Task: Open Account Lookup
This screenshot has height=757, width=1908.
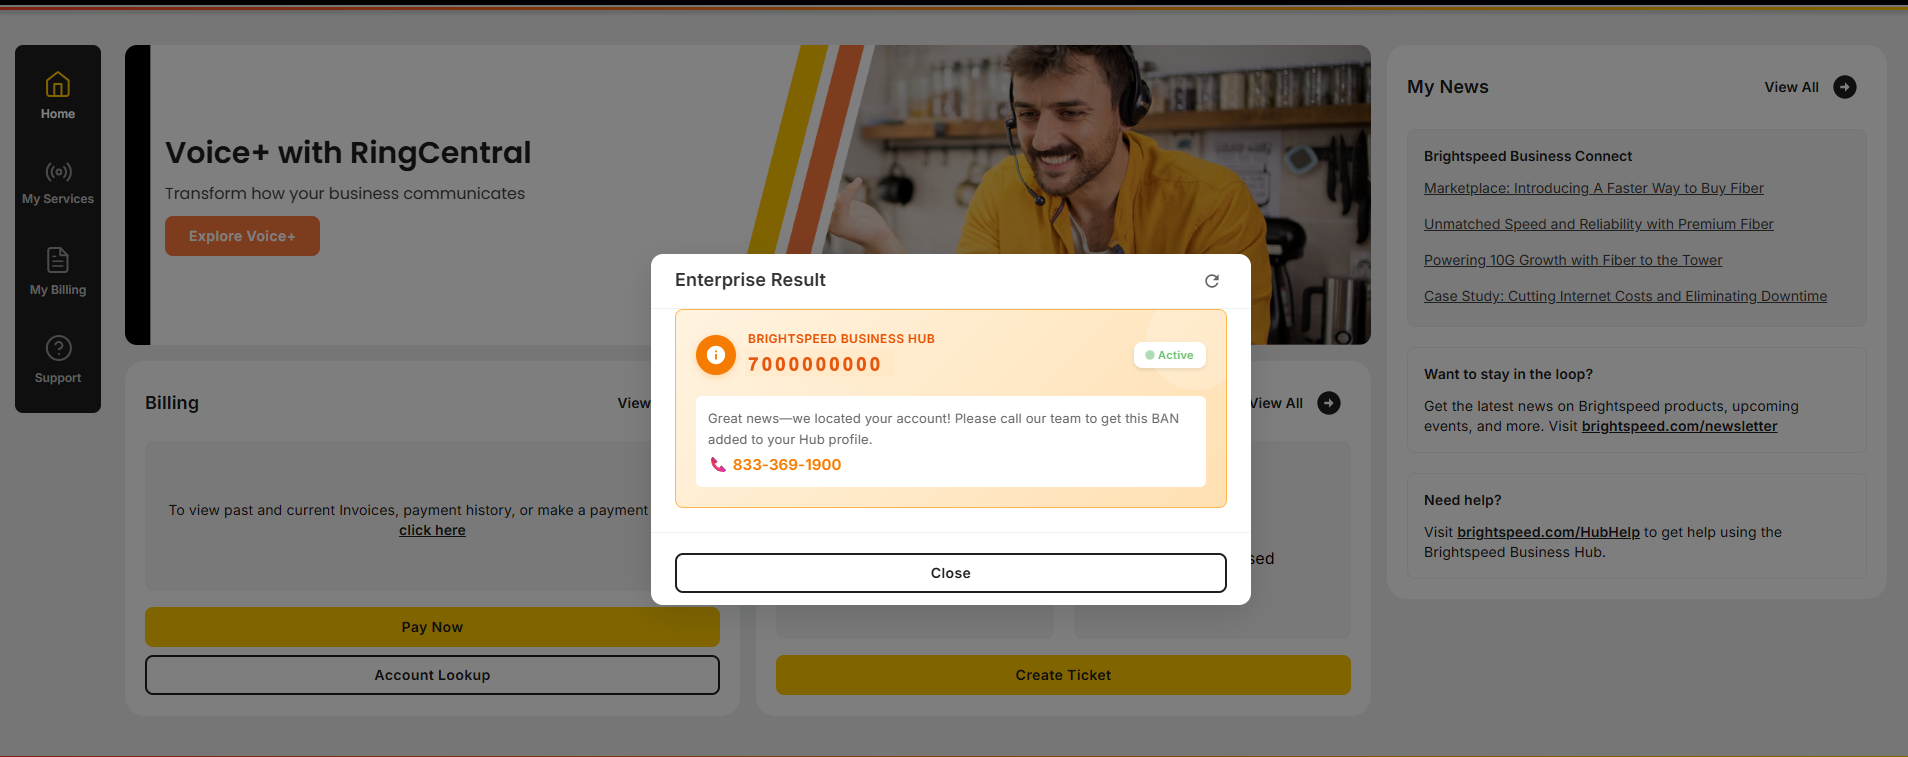Action: (x=432, y=675)
